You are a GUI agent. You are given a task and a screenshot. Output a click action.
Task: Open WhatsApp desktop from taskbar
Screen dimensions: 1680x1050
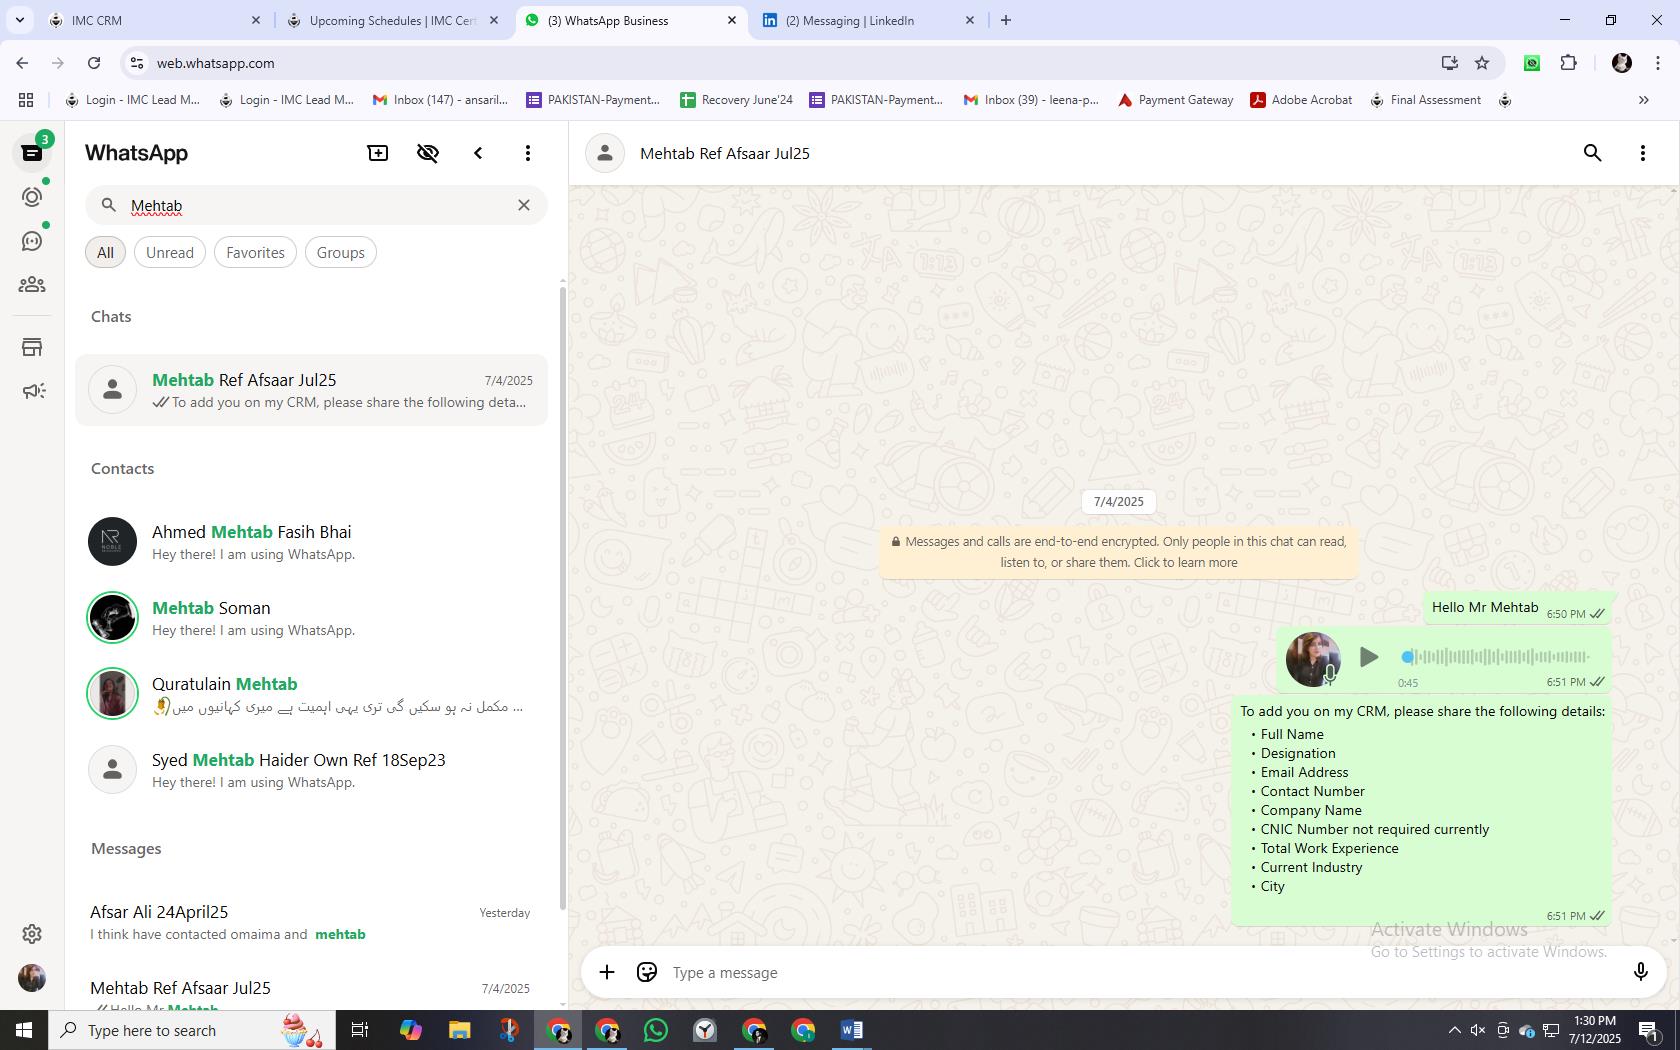coord(656,1030)
